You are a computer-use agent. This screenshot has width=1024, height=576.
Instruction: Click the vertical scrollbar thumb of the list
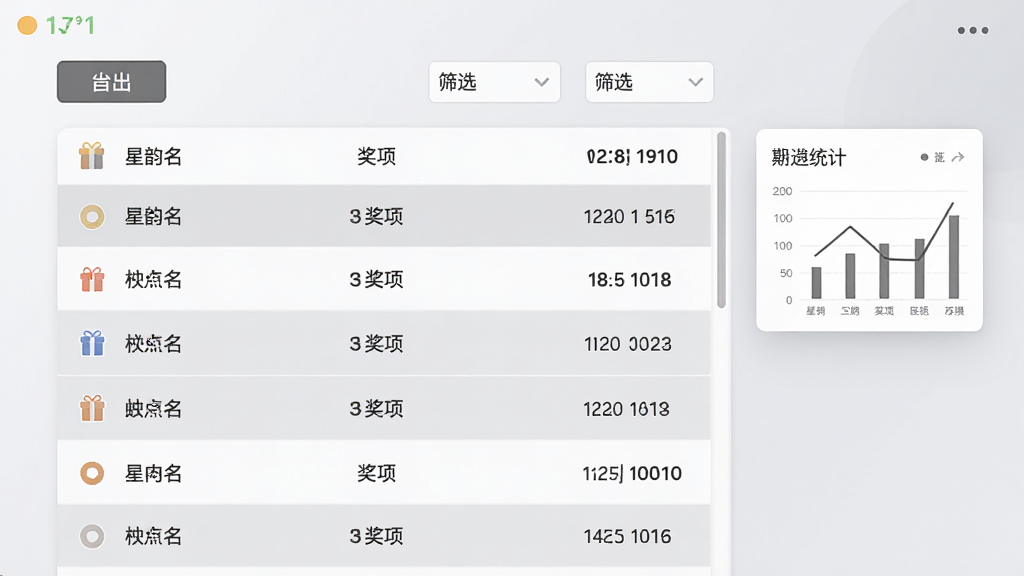[721, 219]
